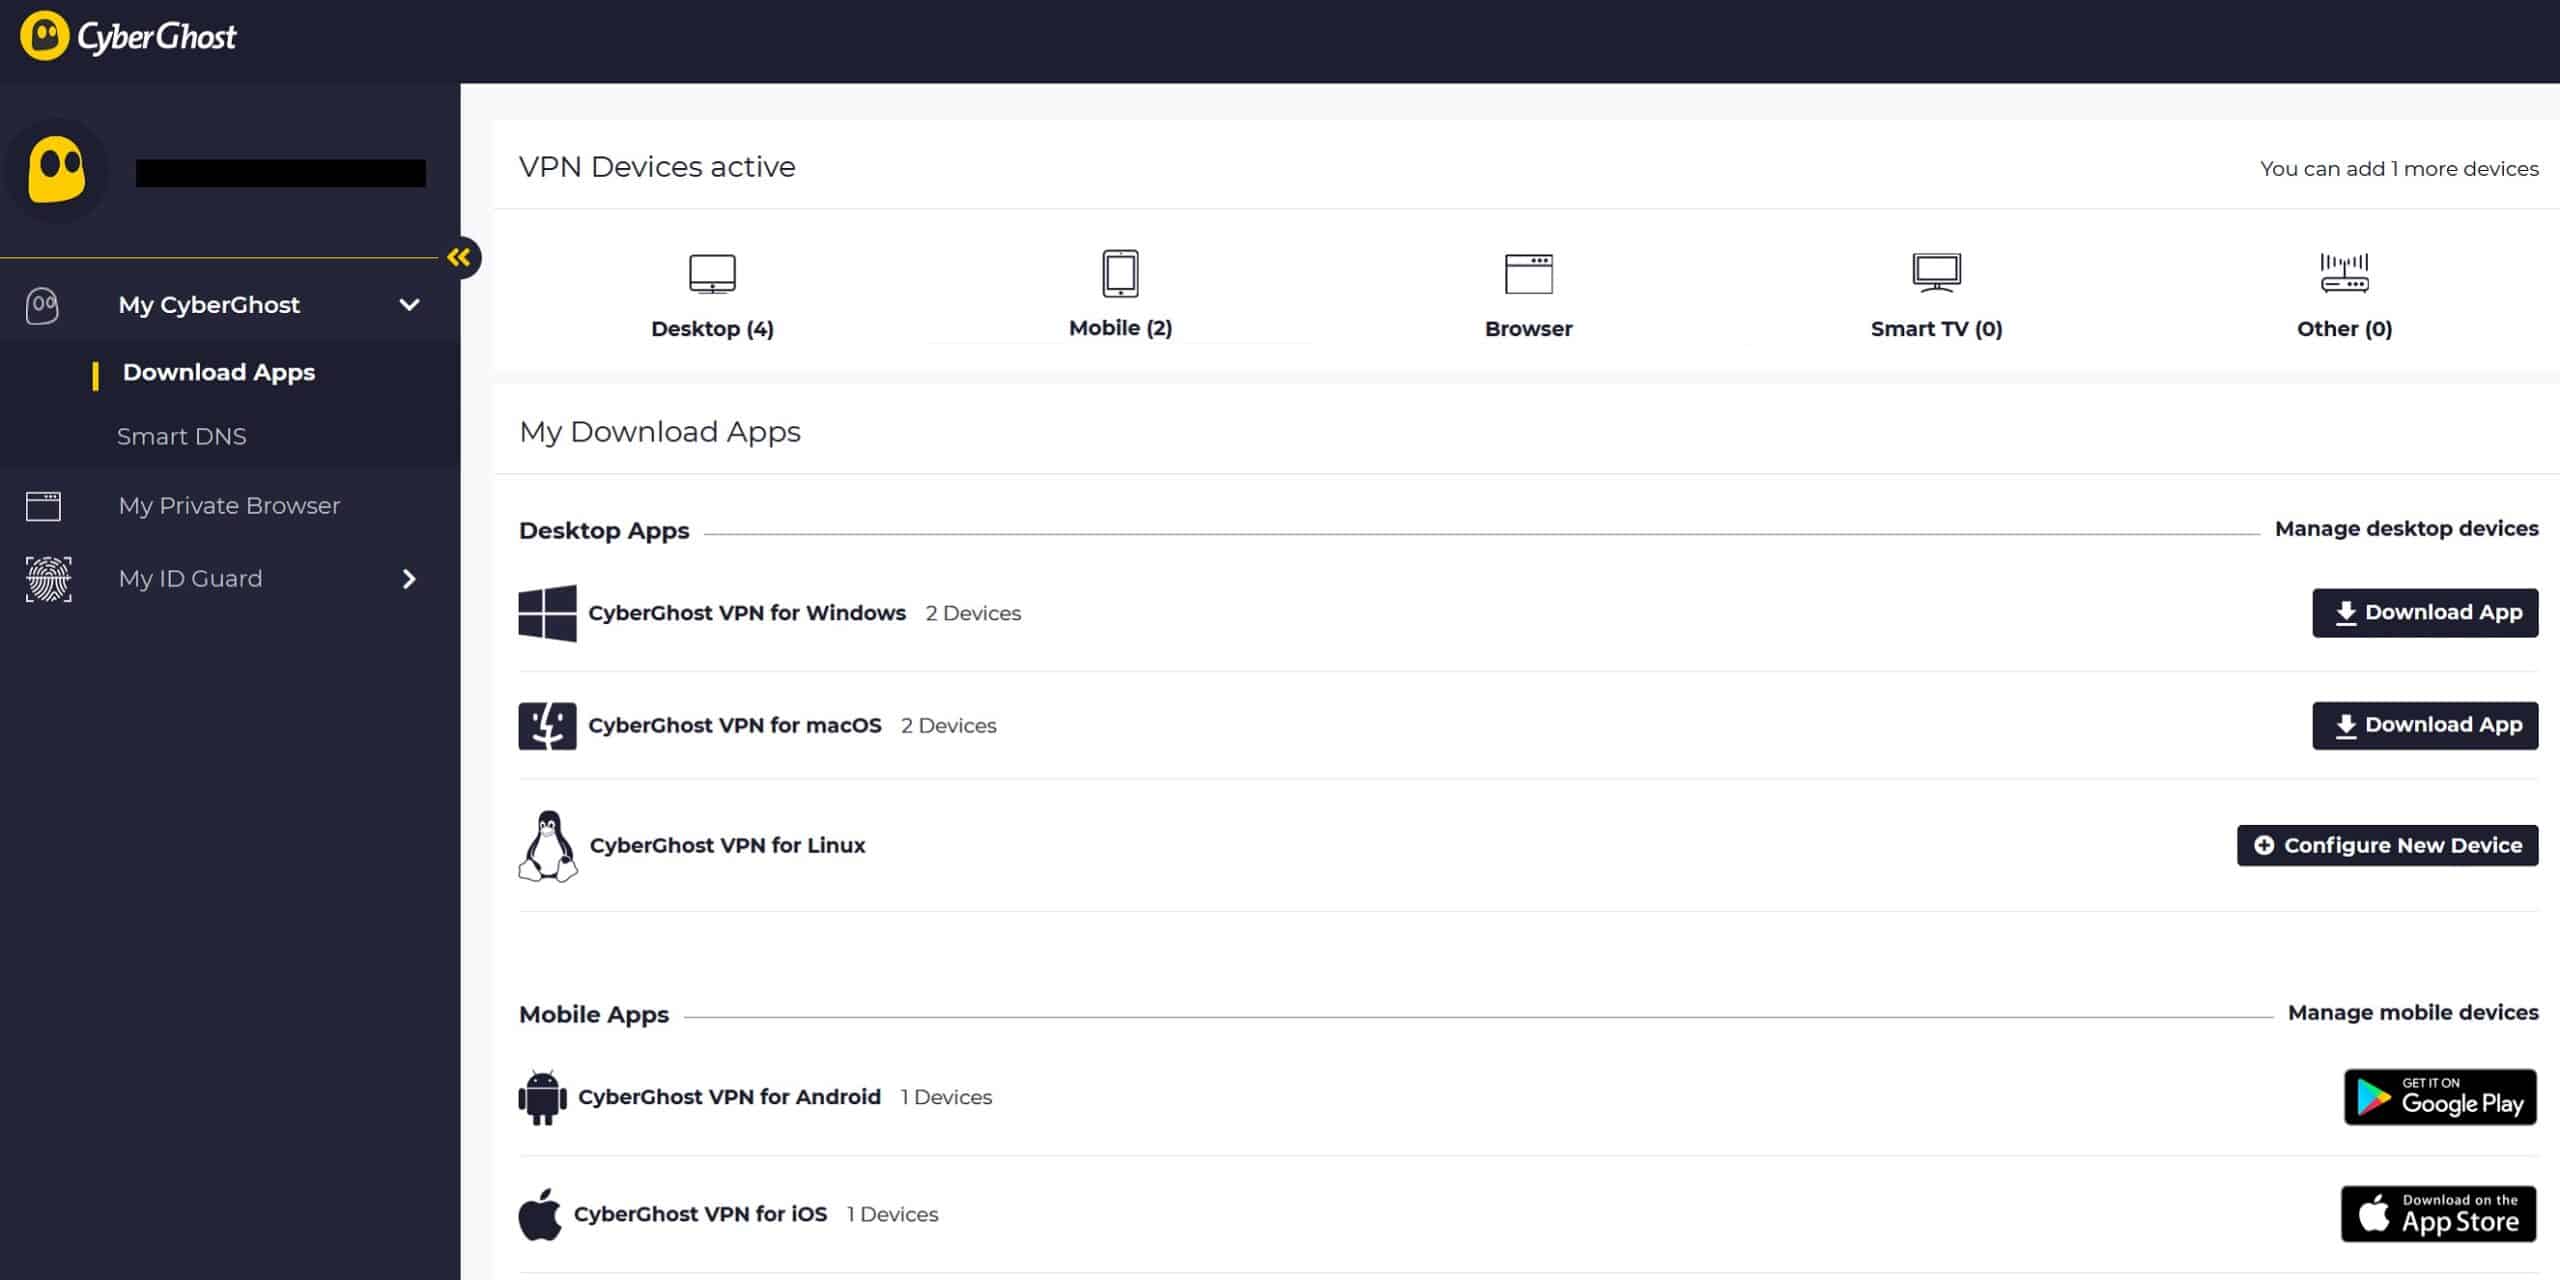Image resolution: width=2560 pixels, height=1280 pixels.
Task: Click CyberGhost VPN for macOS label
Action: 735,725
